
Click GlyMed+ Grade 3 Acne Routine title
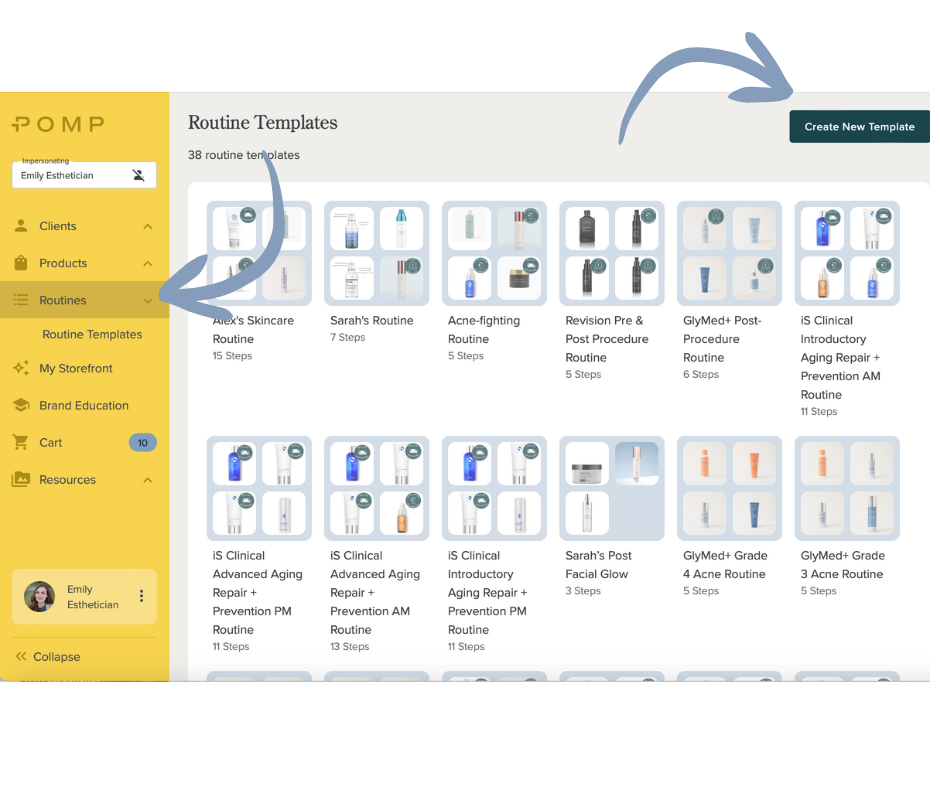point(843,564)
